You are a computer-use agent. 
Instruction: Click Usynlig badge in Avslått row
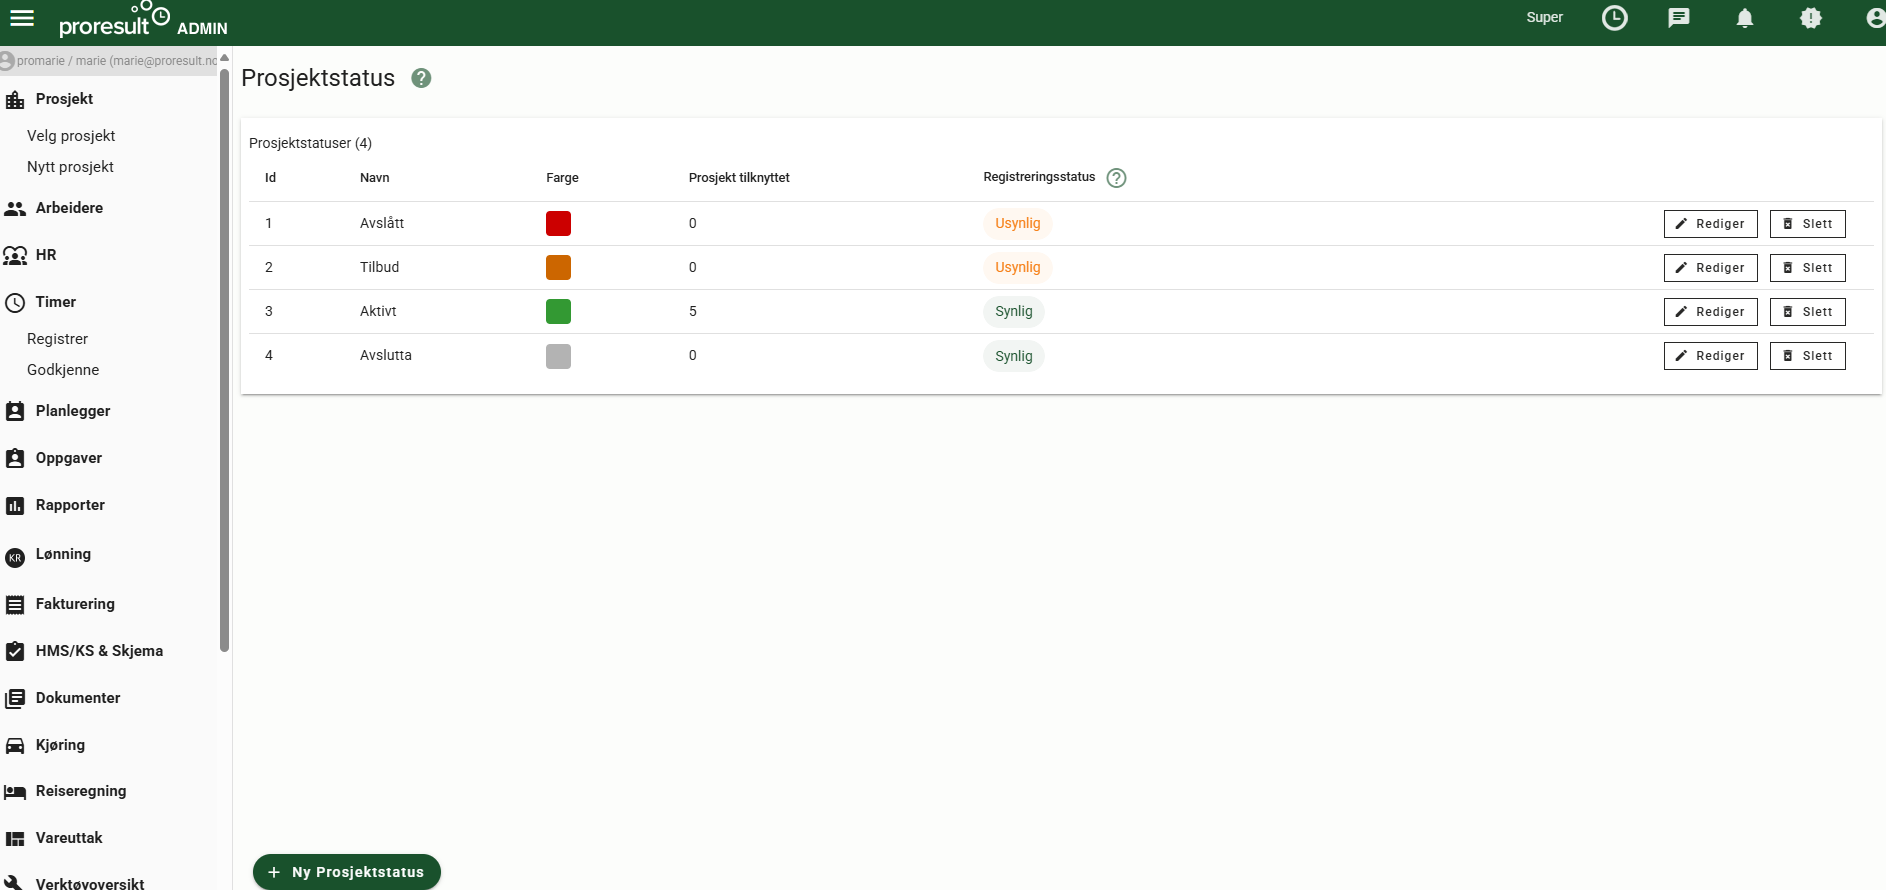pos(1017,223)
